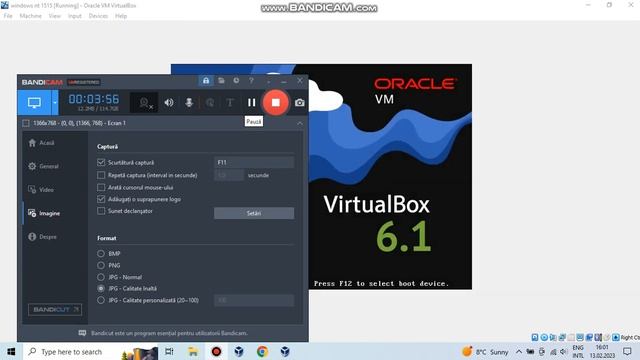Stop the Bandicam recording with red button
The image size is (640, 360).
pyautogui.click(x=276, y=102)
